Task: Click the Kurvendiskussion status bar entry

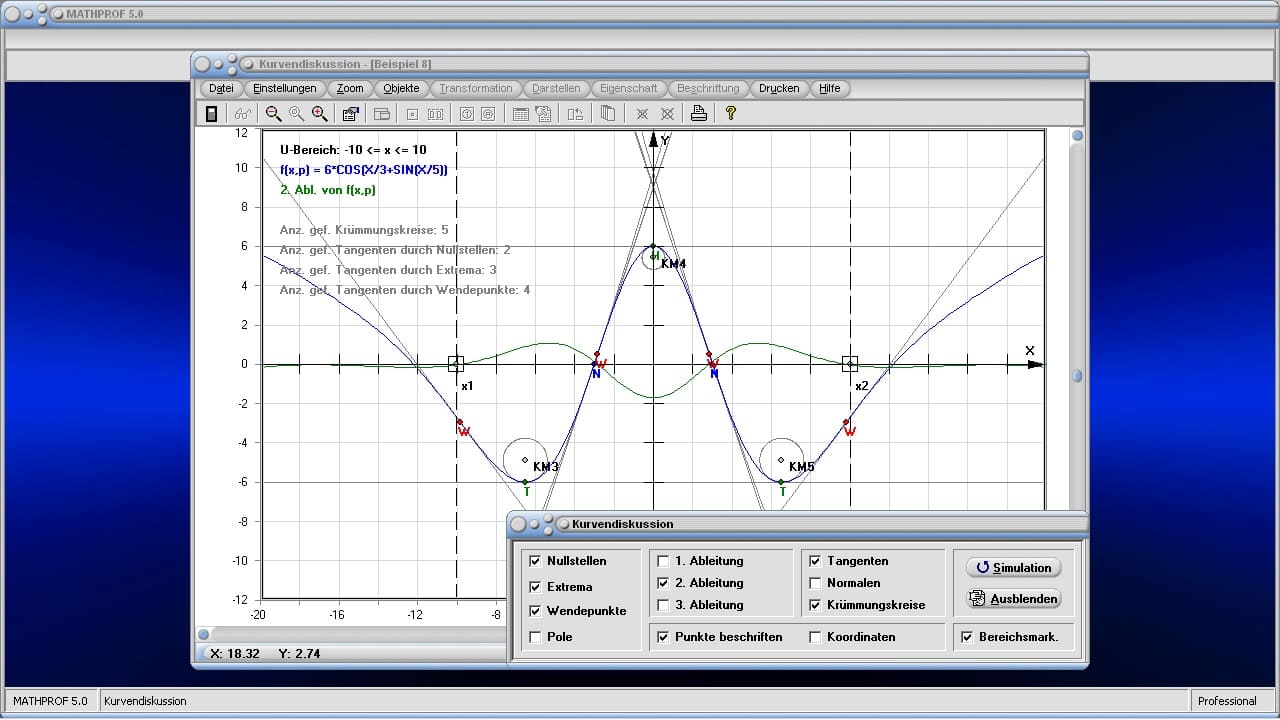Action: tap(145, 701)
